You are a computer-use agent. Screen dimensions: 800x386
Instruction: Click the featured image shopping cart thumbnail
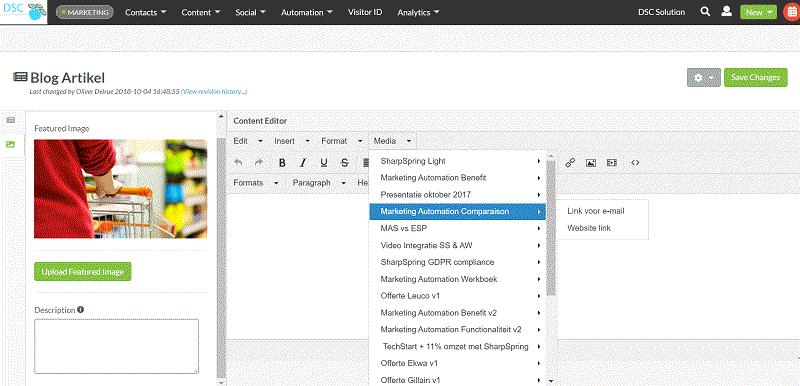(120, 189)
